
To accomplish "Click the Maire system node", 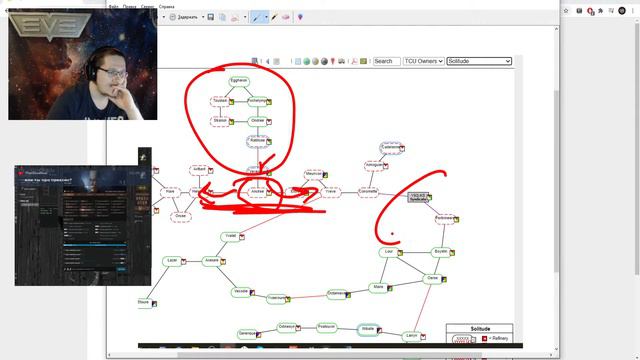I will pos(378,287).
